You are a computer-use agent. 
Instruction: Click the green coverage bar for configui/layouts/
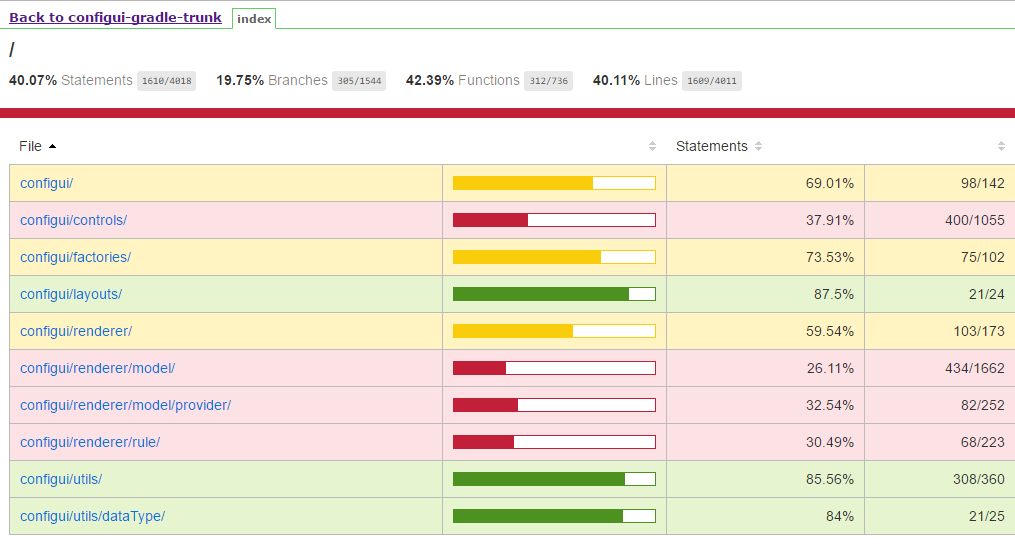coord(554,294)
